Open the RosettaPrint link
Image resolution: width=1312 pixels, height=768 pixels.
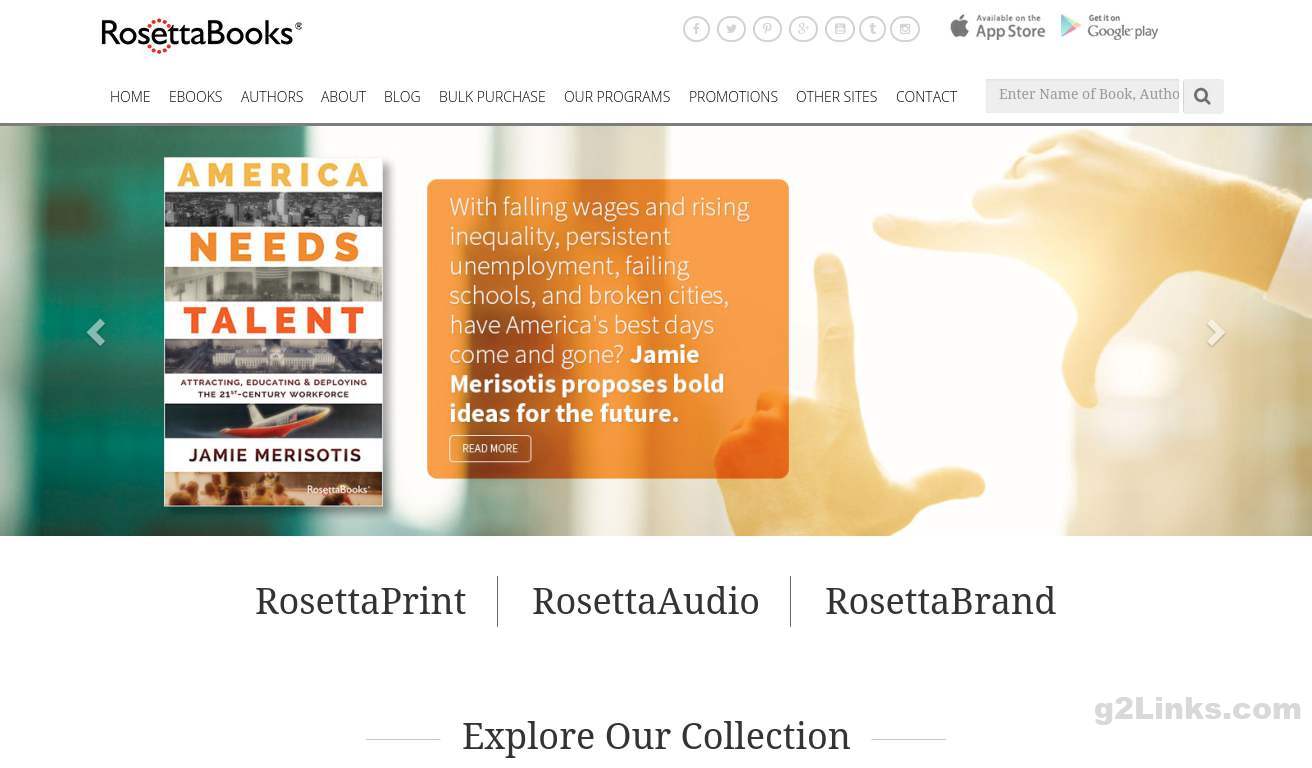tap(361, 601)
